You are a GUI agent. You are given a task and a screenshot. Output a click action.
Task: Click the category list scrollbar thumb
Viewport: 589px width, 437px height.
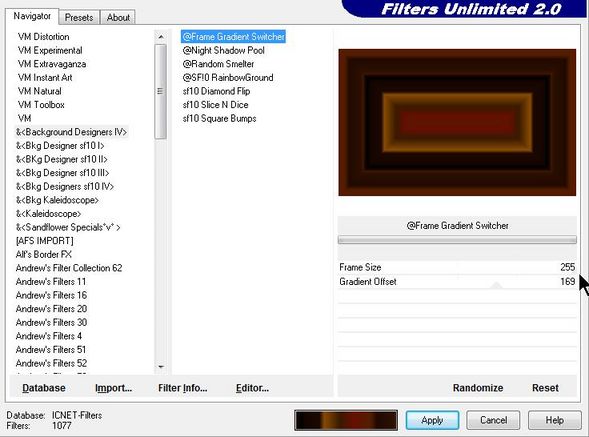[x=160, y=91]
